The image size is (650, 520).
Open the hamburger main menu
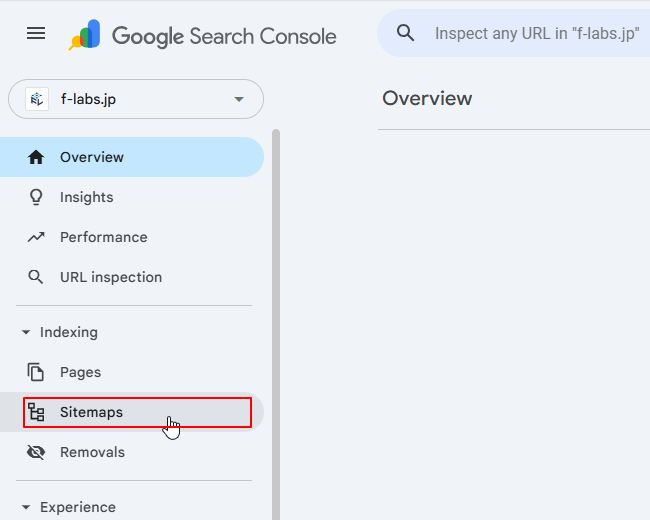(x=36, y=33)
